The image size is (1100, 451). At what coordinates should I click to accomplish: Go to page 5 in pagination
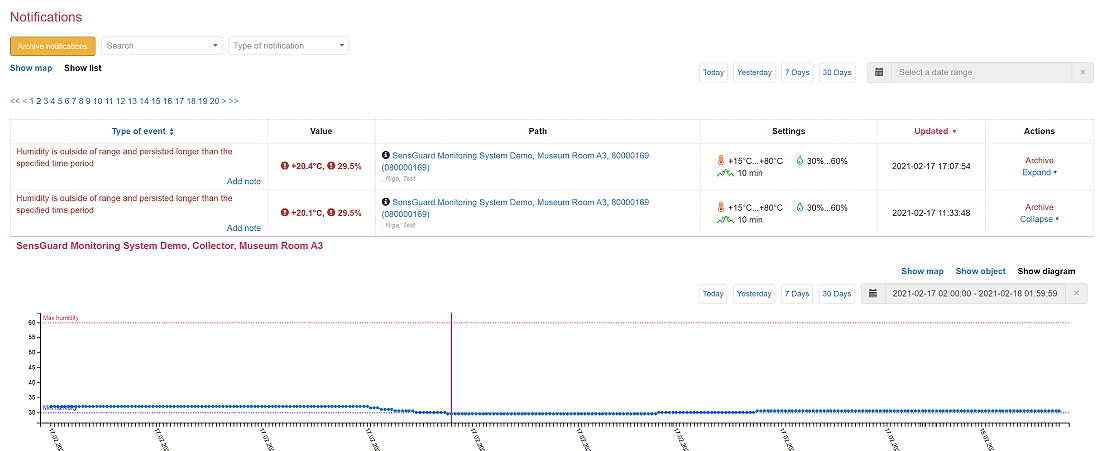[61, 101]
